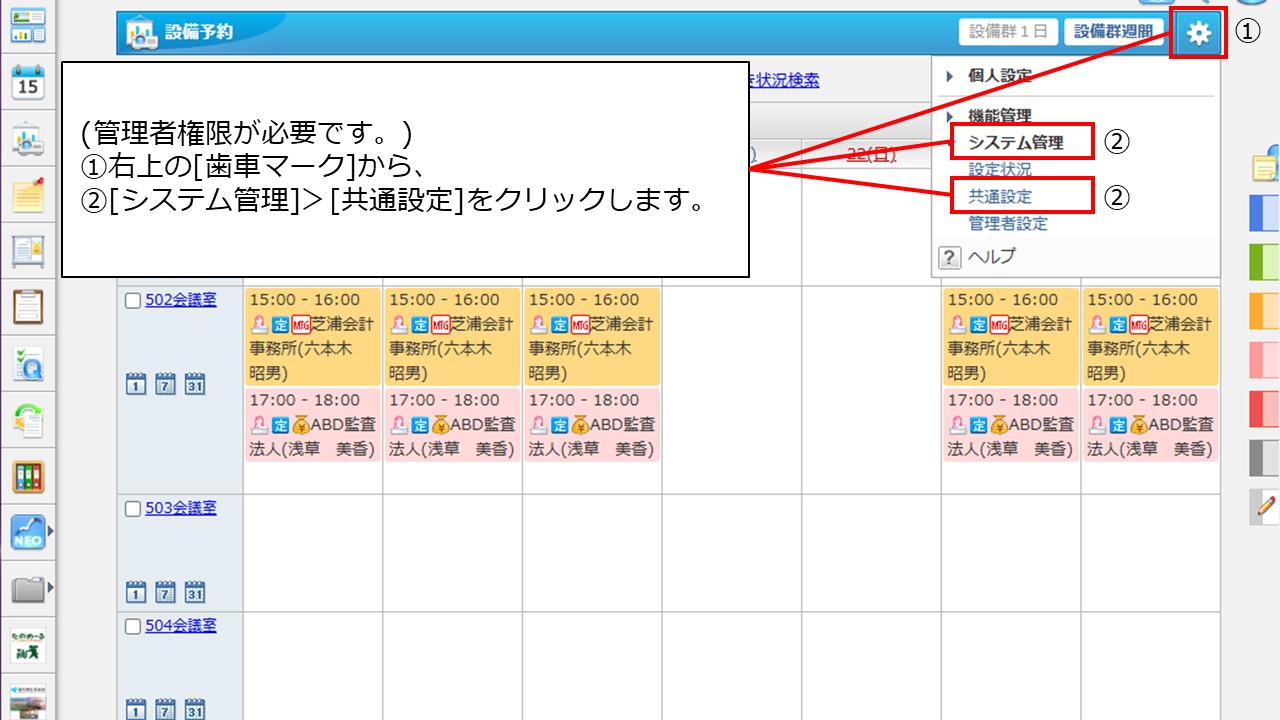Viewport: 1280px width, 720px height.
Task: Select the blue color swatch on right edge
Action: (x=1265, y=213)
